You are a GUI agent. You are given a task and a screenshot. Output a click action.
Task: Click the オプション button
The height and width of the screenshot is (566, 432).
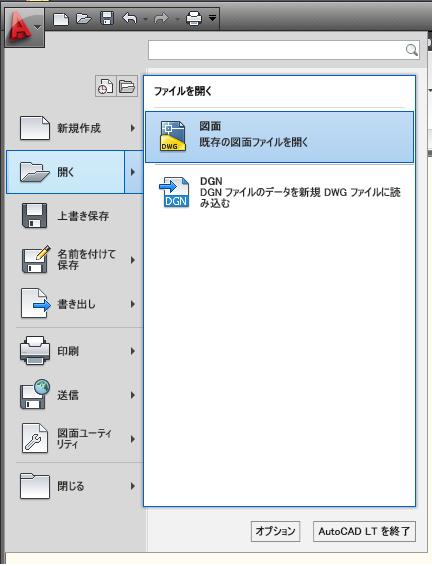pyautogui.click(x=275, y=531)
